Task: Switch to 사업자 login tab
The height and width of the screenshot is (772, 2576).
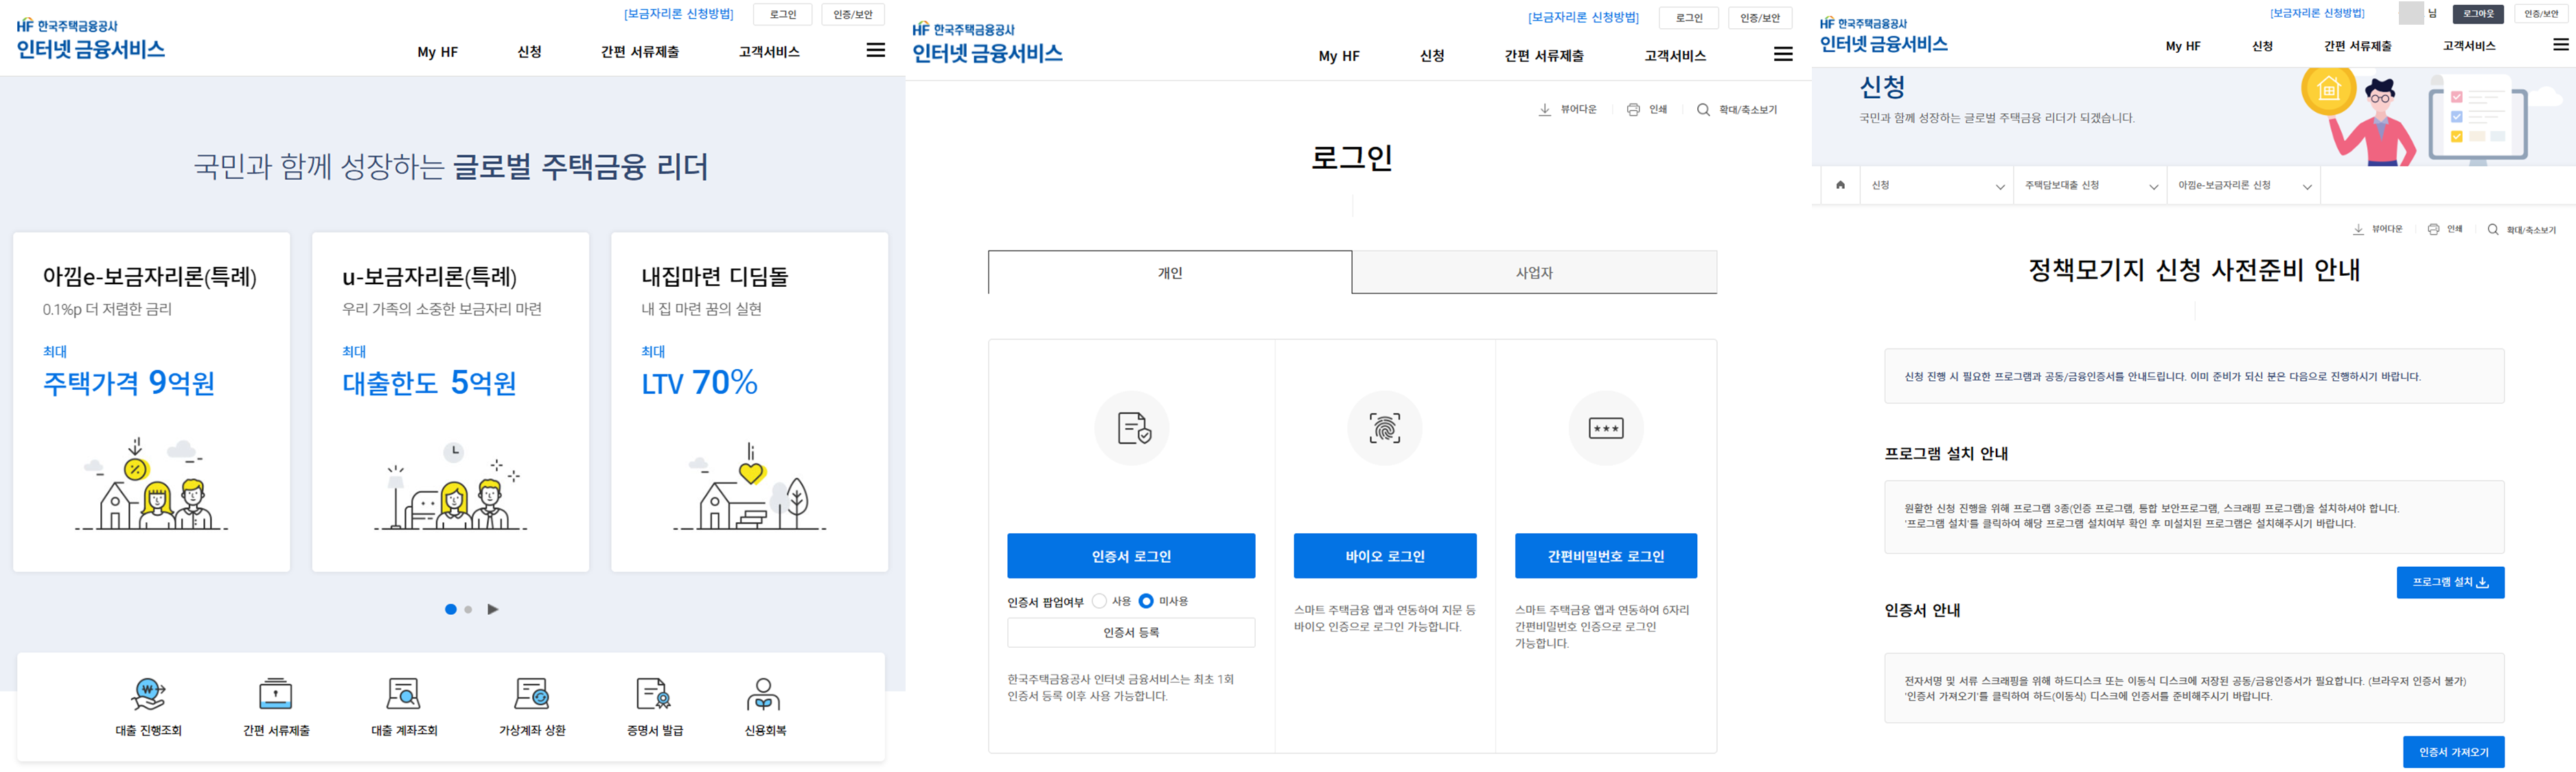Action: 1534,272
